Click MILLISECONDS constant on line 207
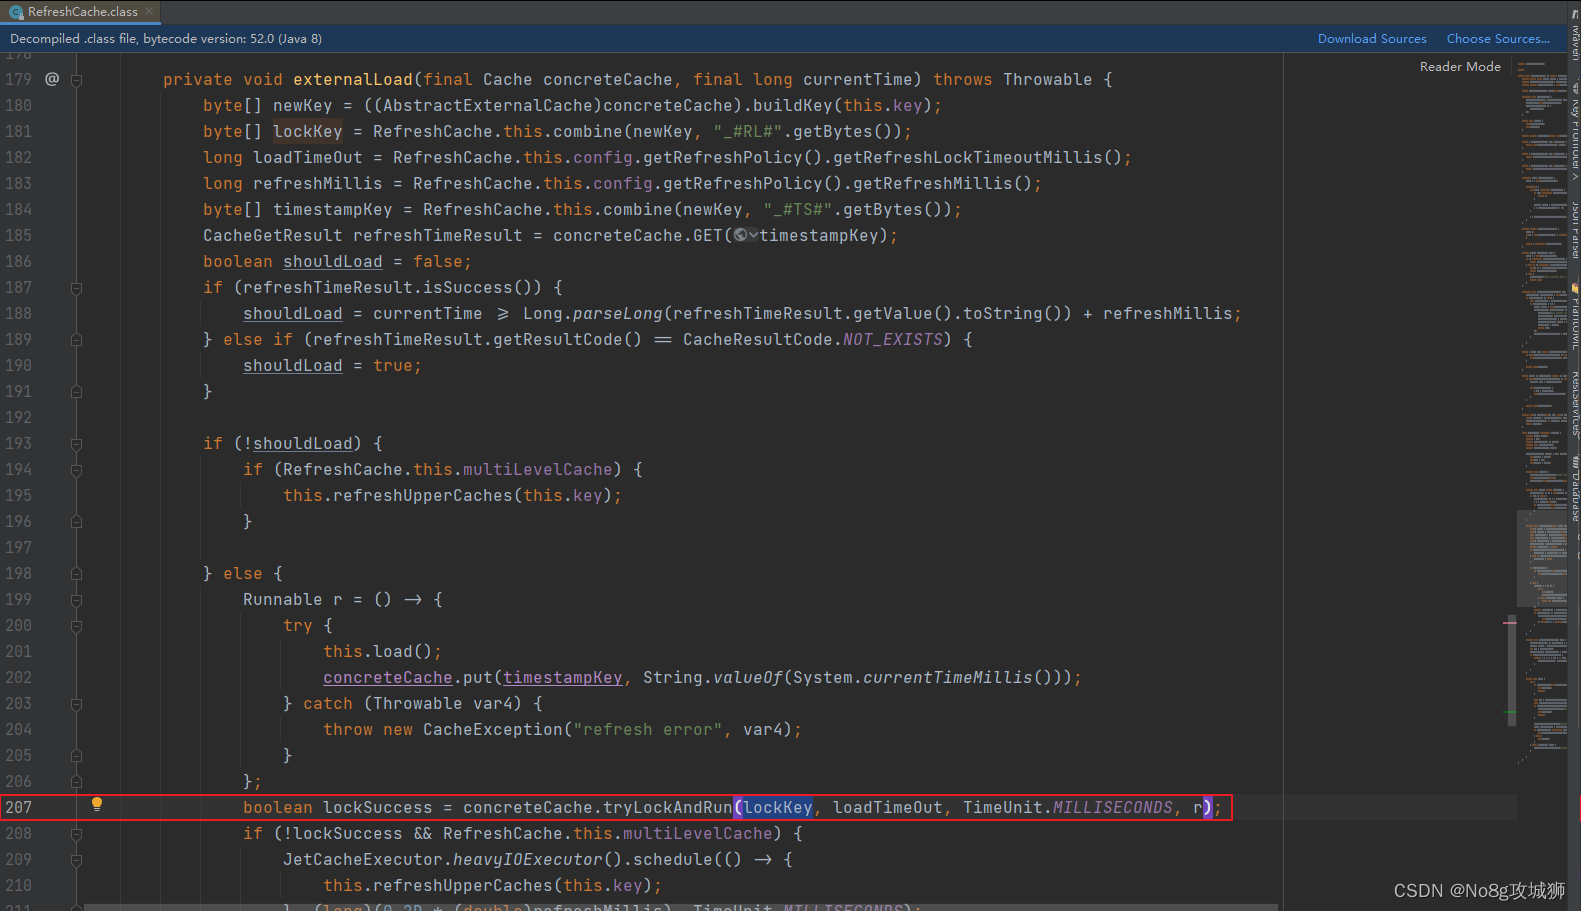1581x911 pixels. tap(1113, 807)
